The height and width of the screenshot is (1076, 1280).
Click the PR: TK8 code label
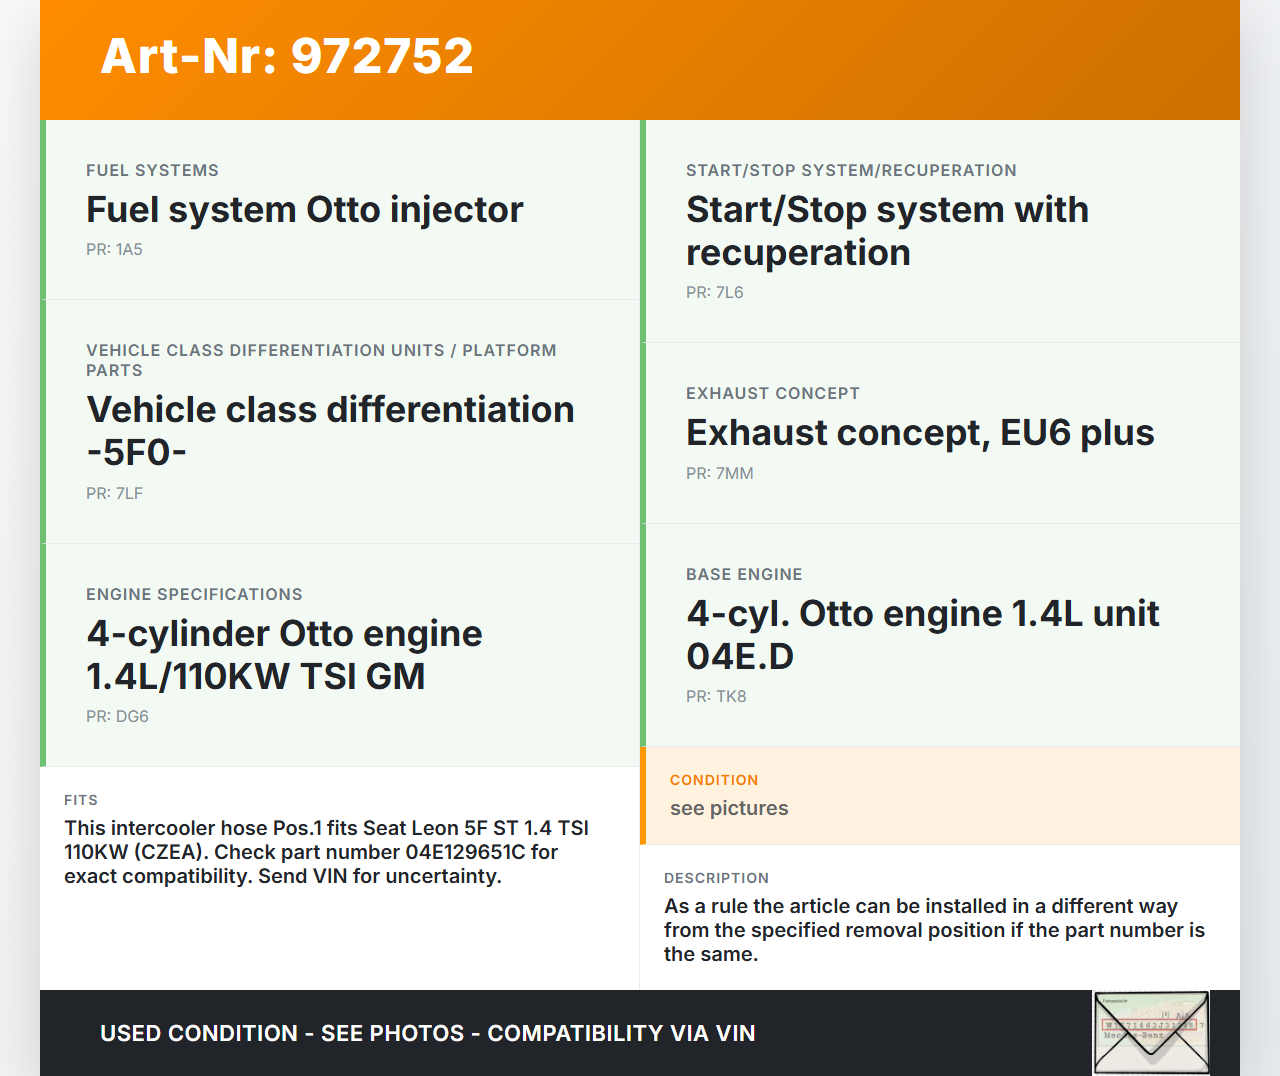pyautogui.click(x=716, y=696)
